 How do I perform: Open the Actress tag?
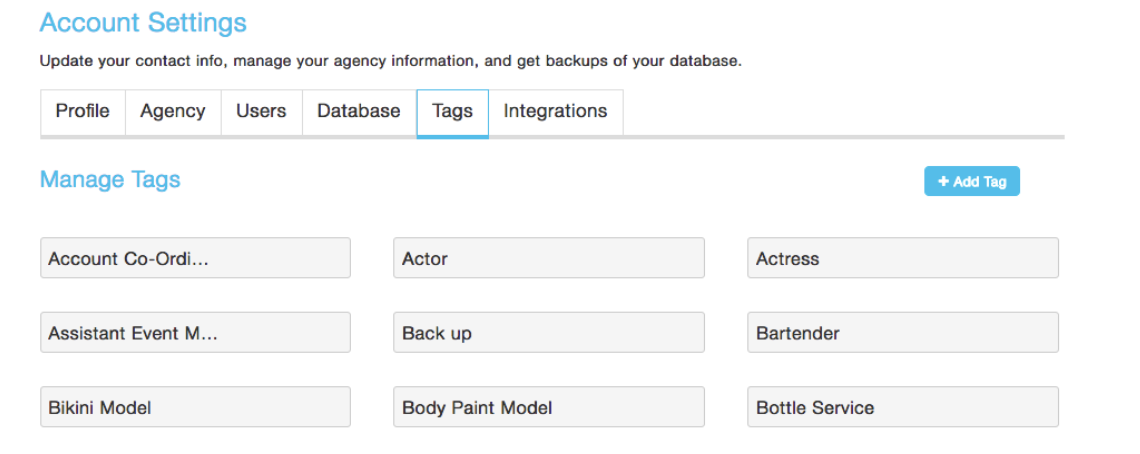pos(902,258)
